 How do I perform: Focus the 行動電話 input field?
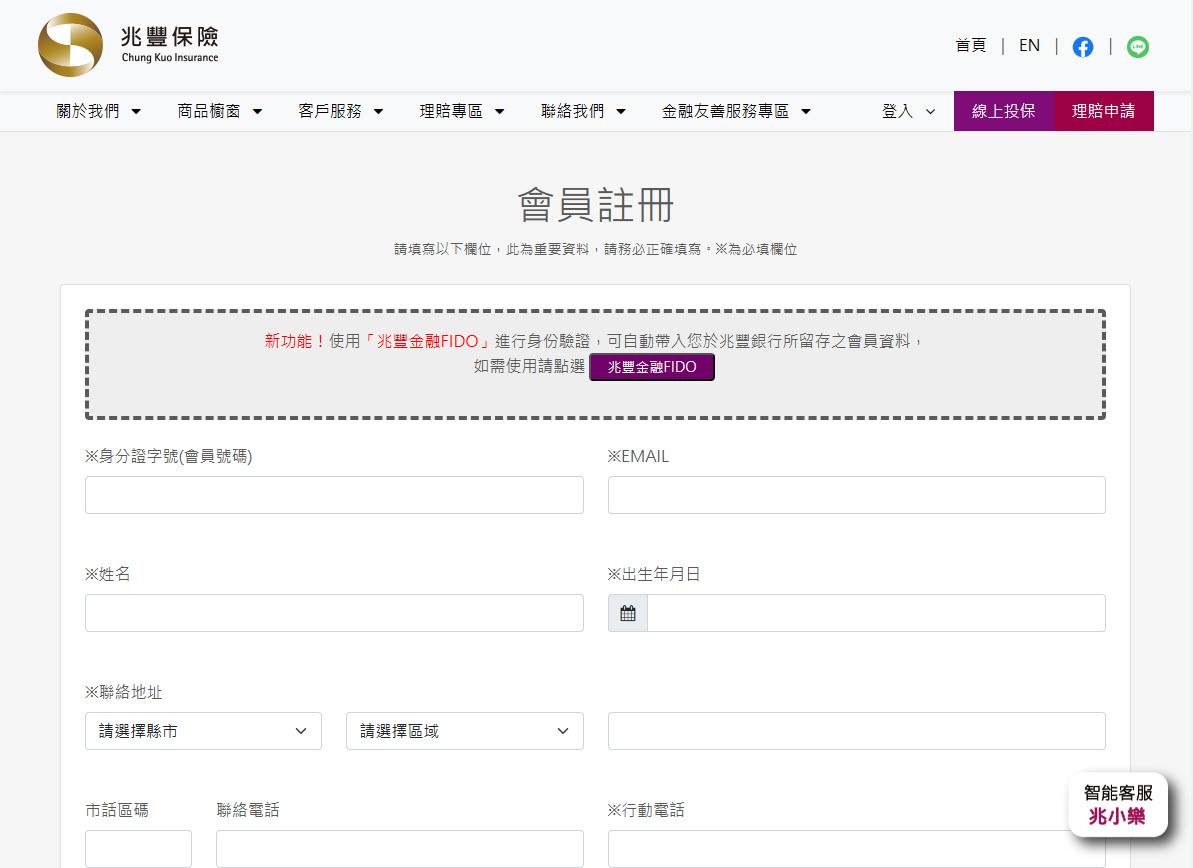tap(857, 849)
